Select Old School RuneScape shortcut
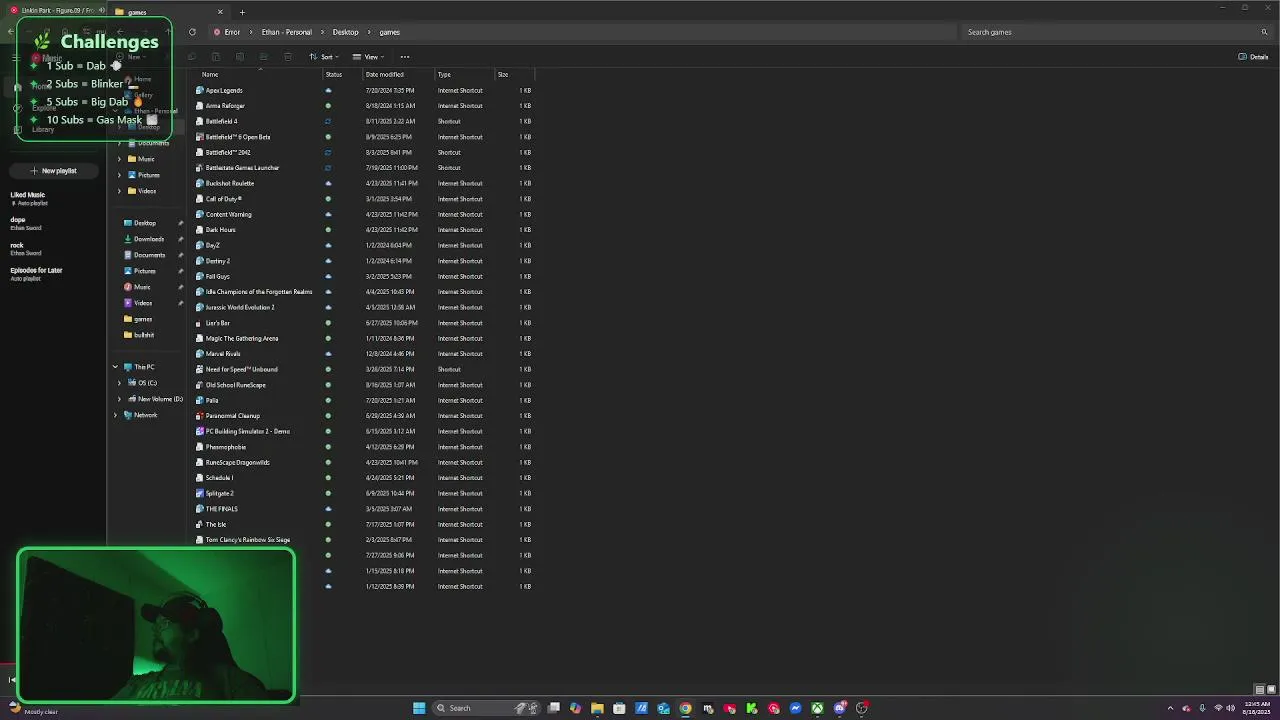The height and width of the screenshot is (720, 1280). 235,385
